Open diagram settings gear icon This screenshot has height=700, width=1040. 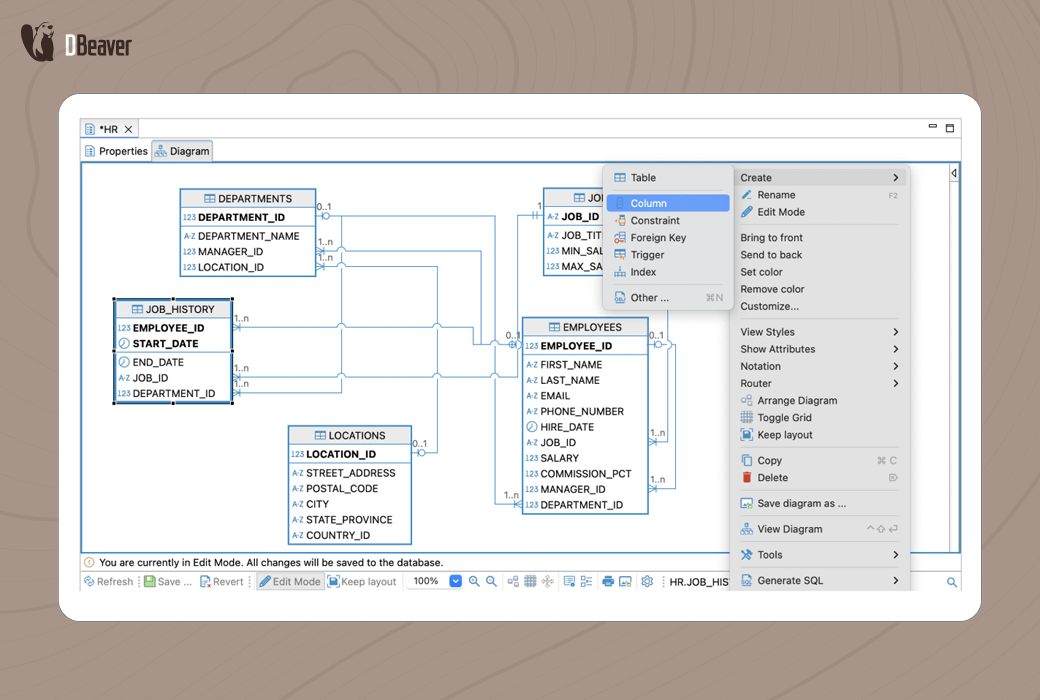(647, 582)
